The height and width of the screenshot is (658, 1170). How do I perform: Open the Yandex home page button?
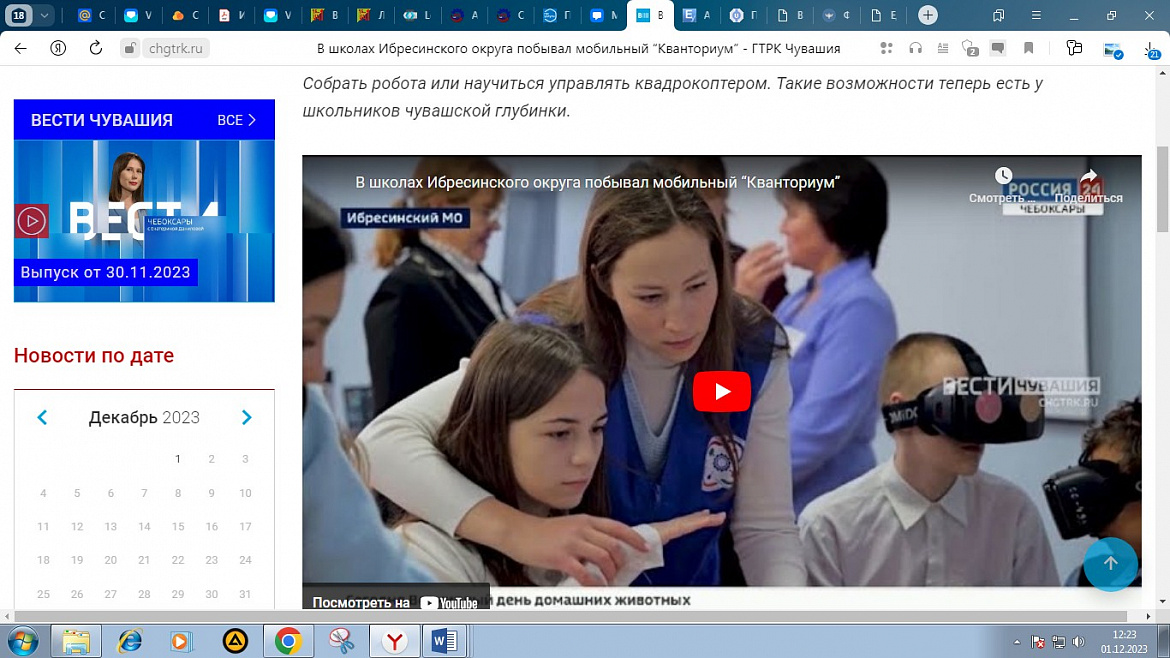tap(58, 48)
